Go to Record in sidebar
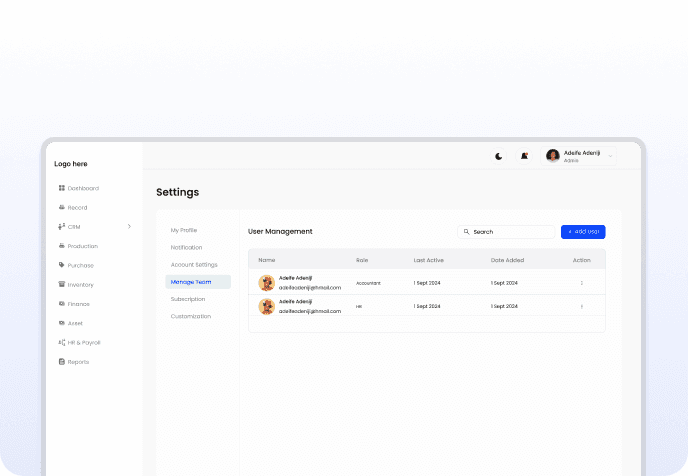Screen dimensions: 688x476 (x=77, y=208)
